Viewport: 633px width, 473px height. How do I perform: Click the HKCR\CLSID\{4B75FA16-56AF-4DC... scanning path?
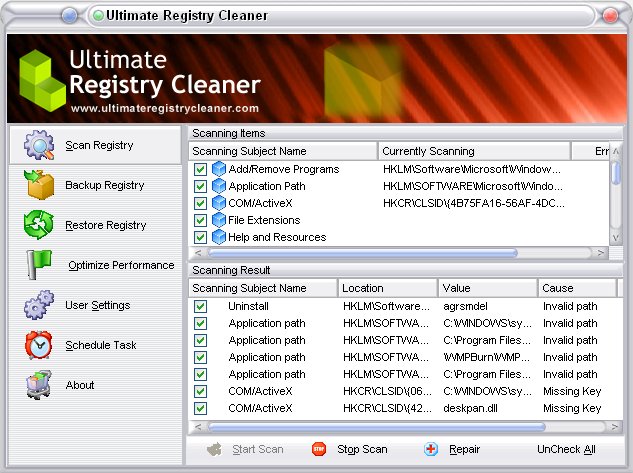pyautogui.click(x=474, y=203)
